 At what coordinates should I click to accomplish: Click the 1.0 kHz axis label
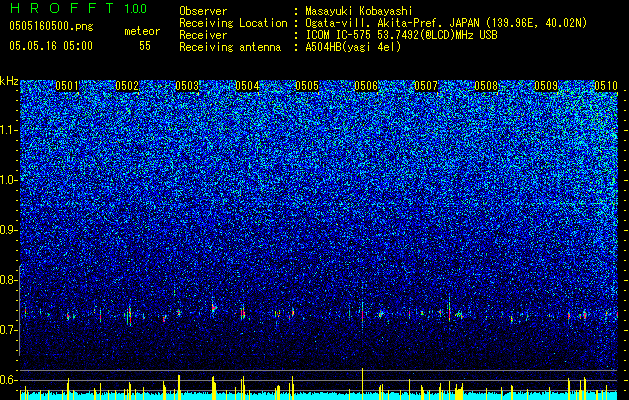pyautogui.click(x=8, y=180)
